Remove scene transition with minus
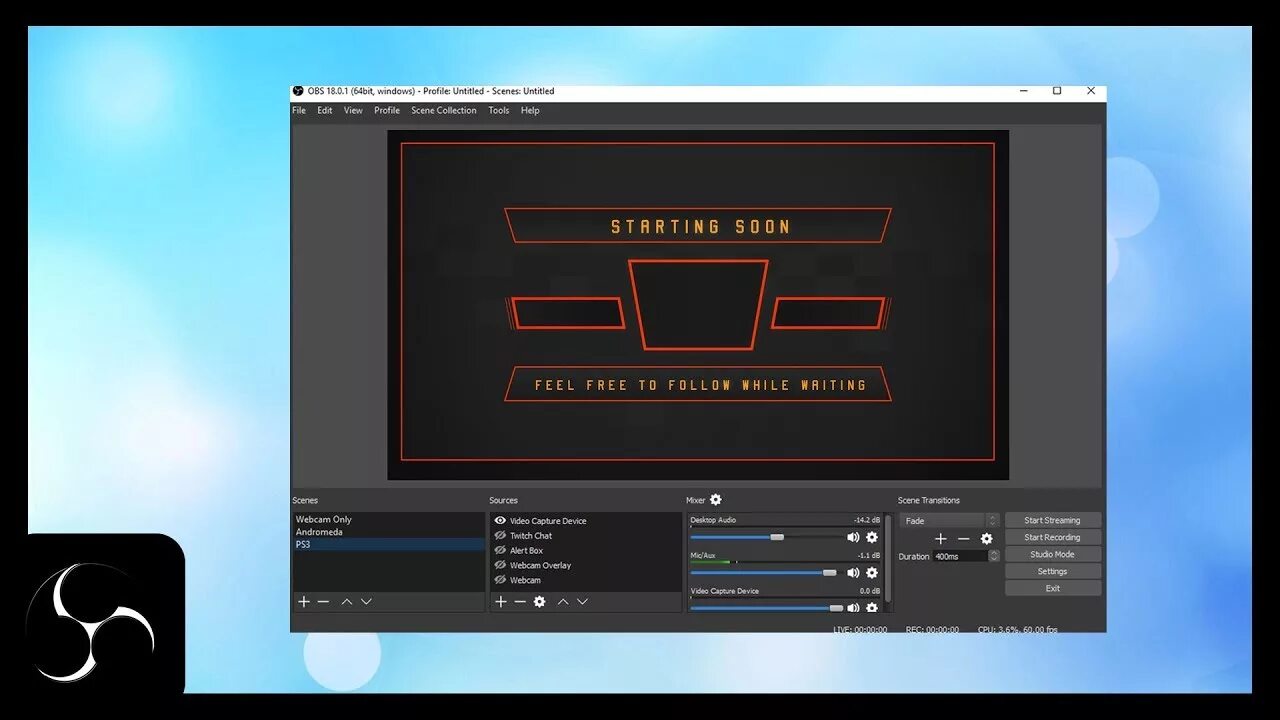This screenshot has width=1280, height=720. pos(963,538)
